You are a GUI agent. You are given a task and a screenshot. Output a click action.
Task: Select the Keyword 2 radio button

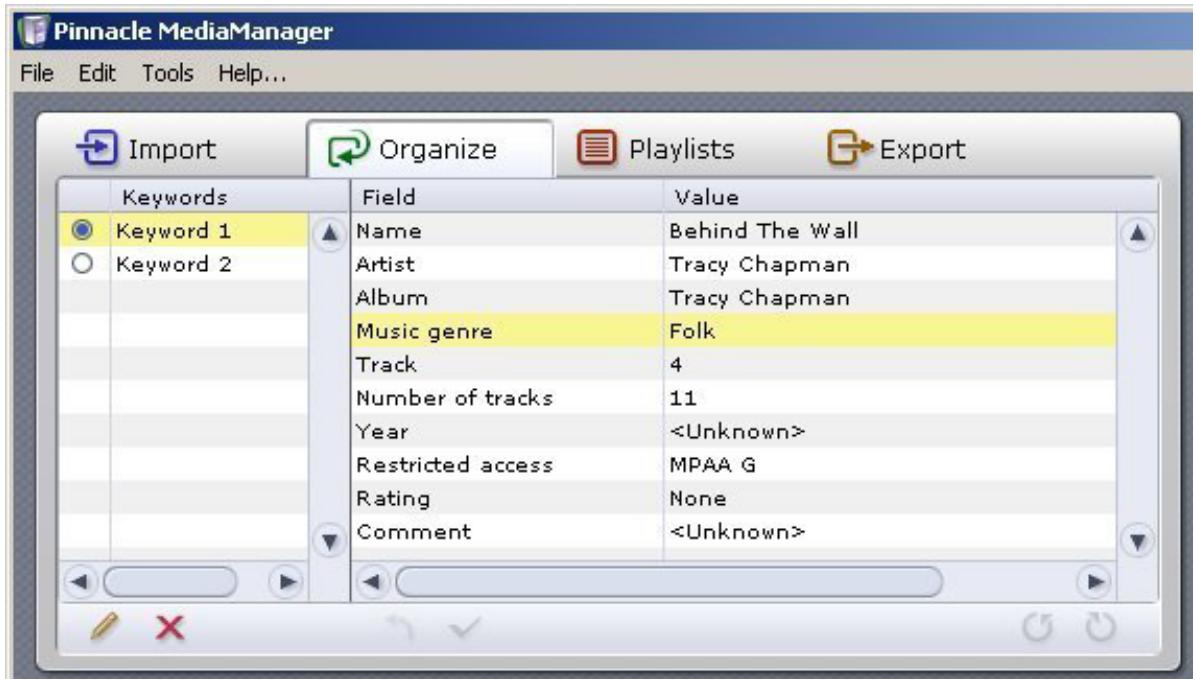pyautogui.click(x=82, y=264)
